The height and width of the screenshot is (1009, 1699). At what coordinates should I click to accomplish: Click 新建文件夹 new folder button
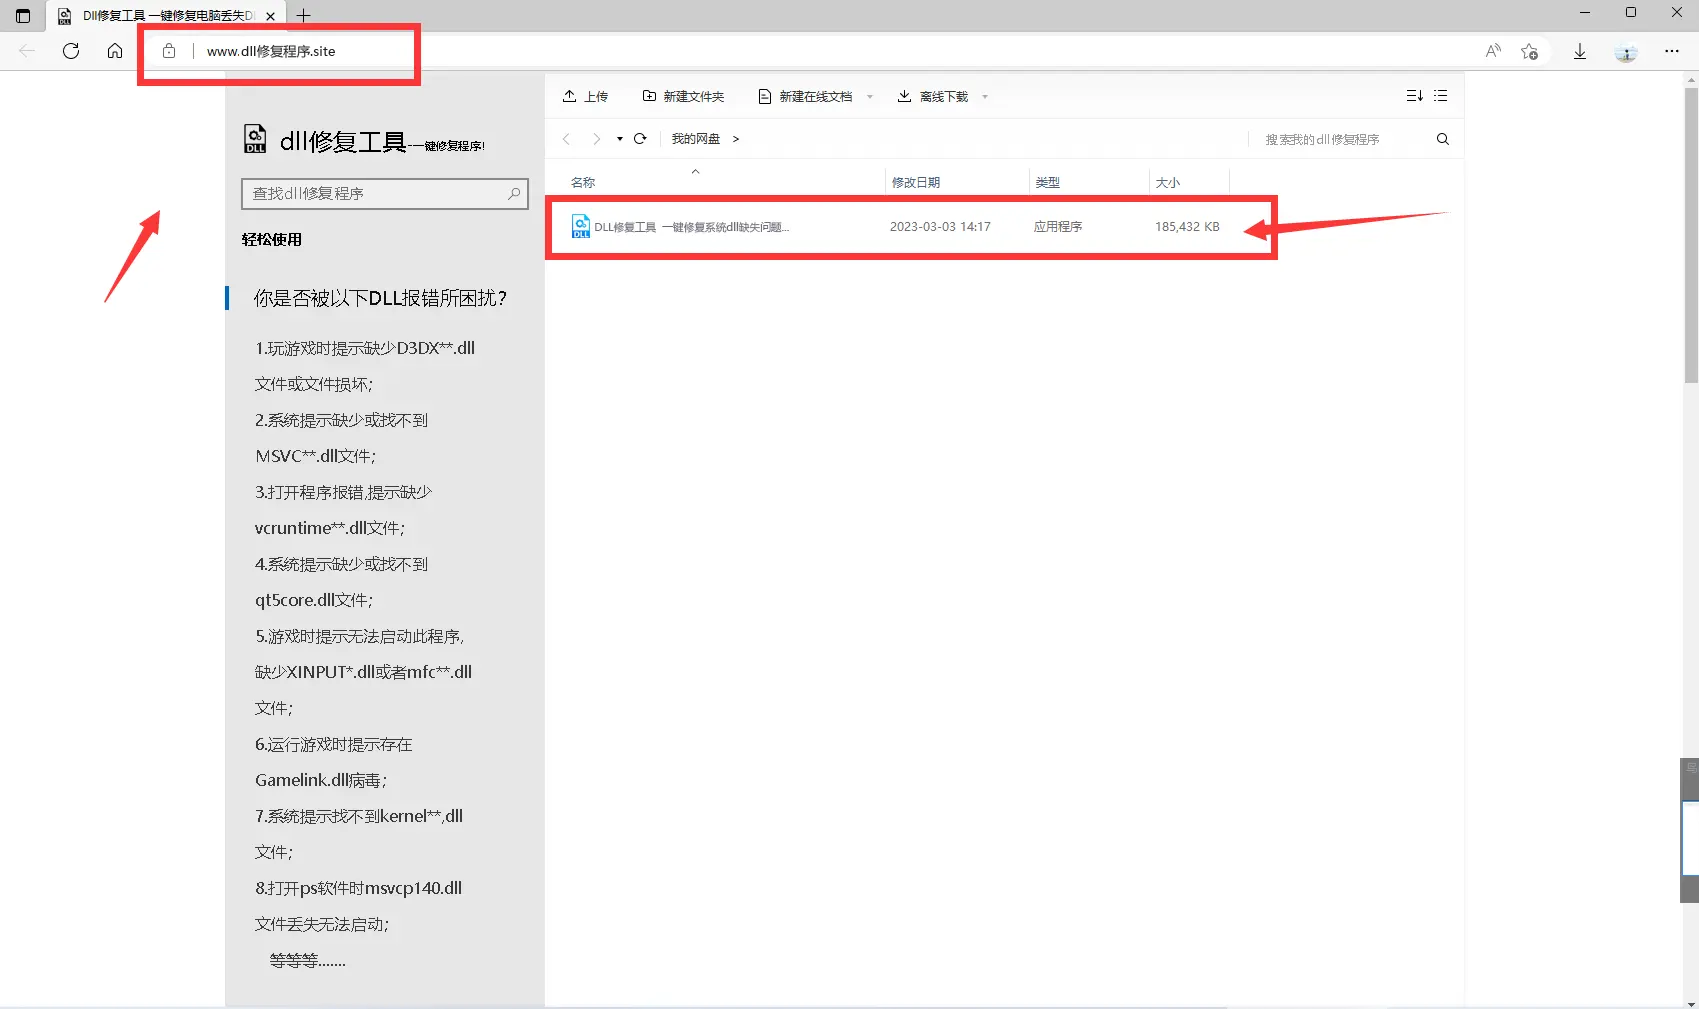coord(683,96)
